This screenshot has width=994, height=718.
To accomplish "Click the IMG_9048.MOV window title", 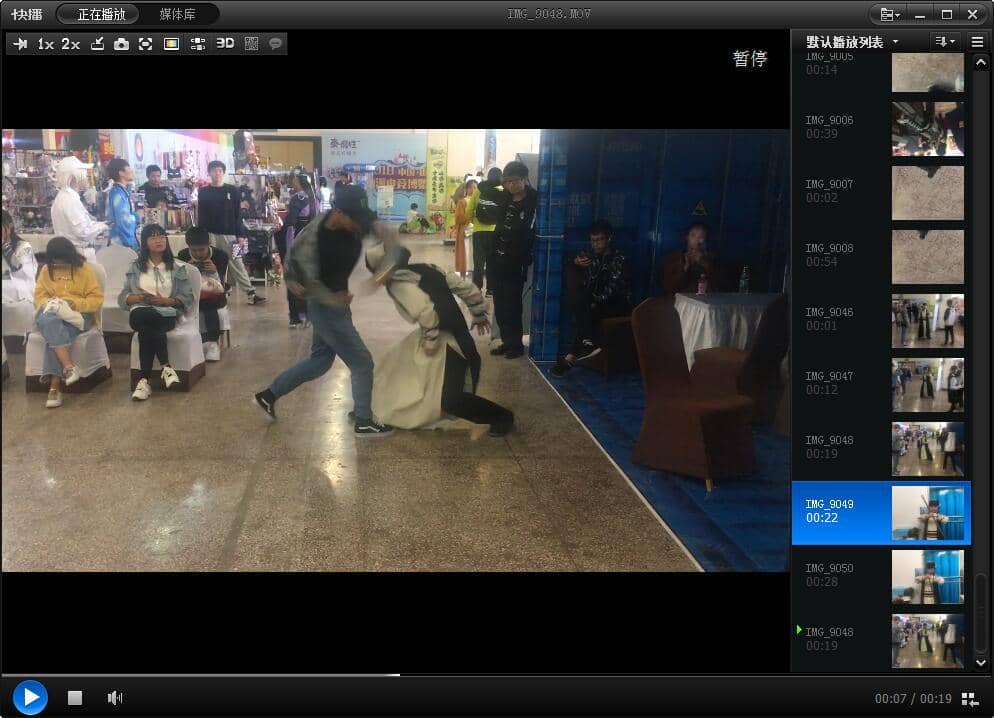I will (x=549, y=14).
